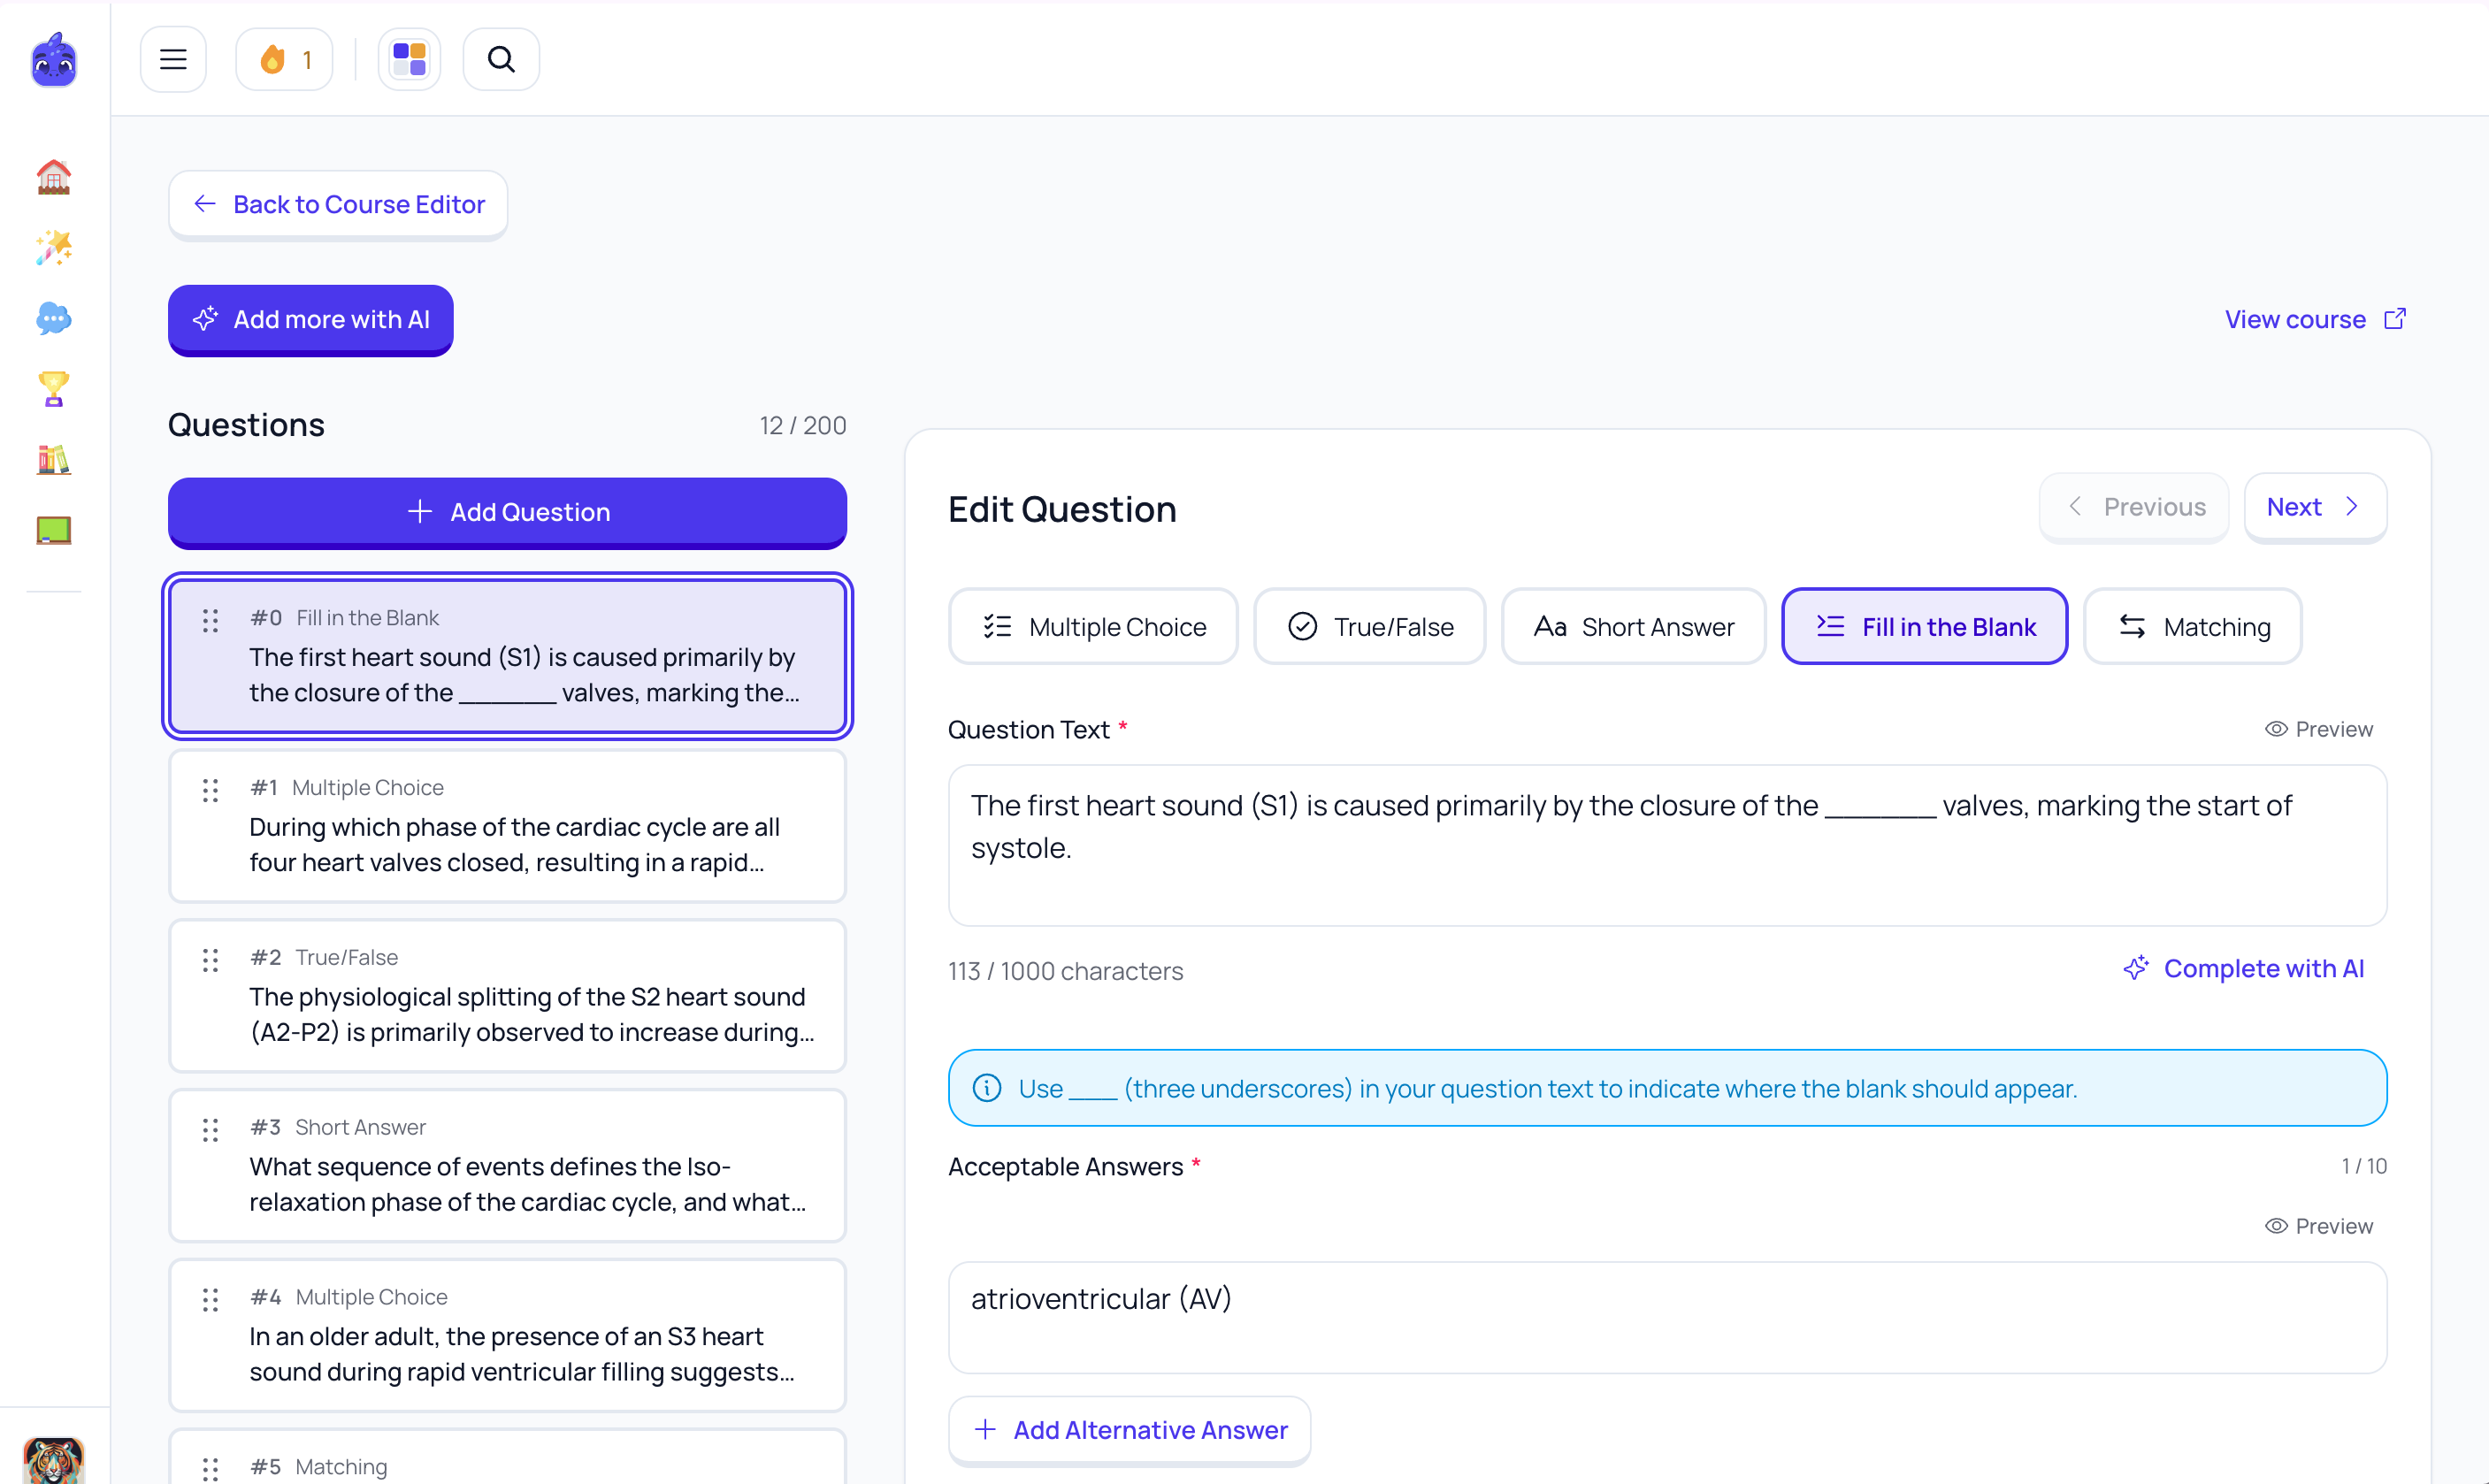Go to Previous question
Viewport: 2489px width, 1484px height.
[2134, 507]
